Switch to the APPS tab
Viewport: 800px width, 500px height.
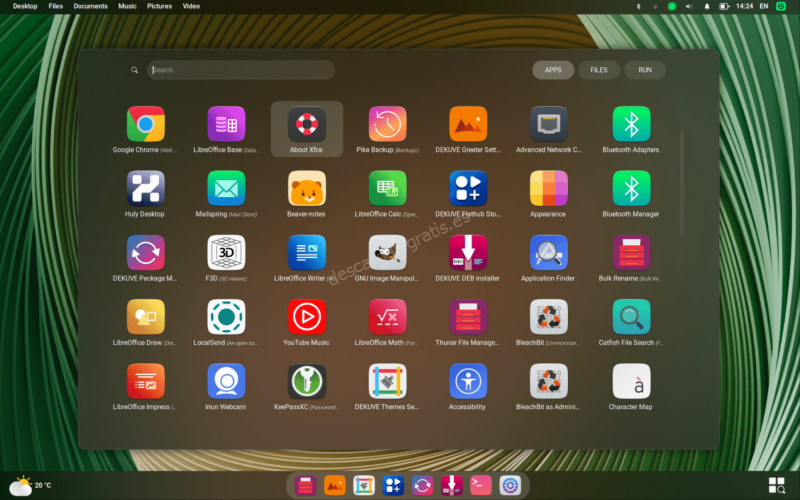(x=553, y=70)
